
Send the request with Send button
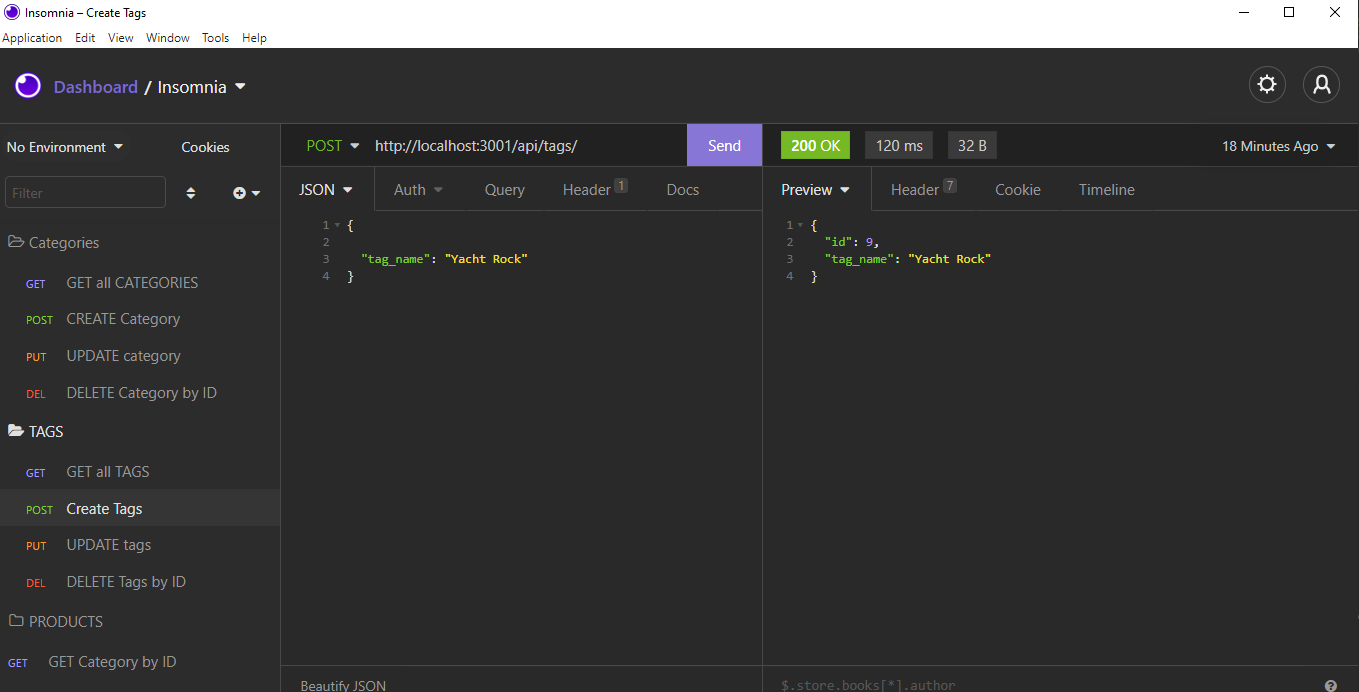(724, 145)
